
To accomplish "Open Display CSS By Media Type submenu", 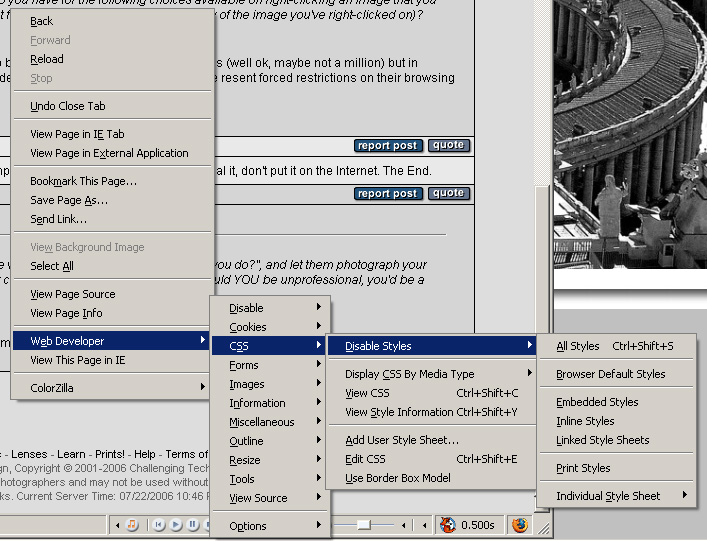I will point(432,374).
